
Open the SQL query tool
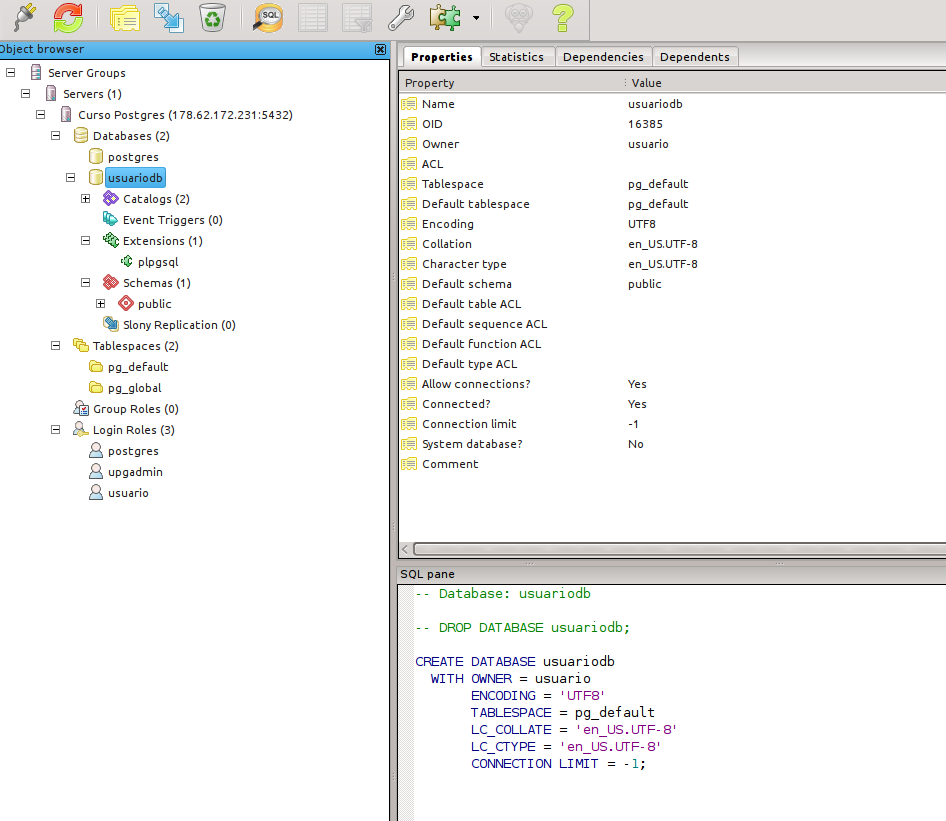pos(267,18)
